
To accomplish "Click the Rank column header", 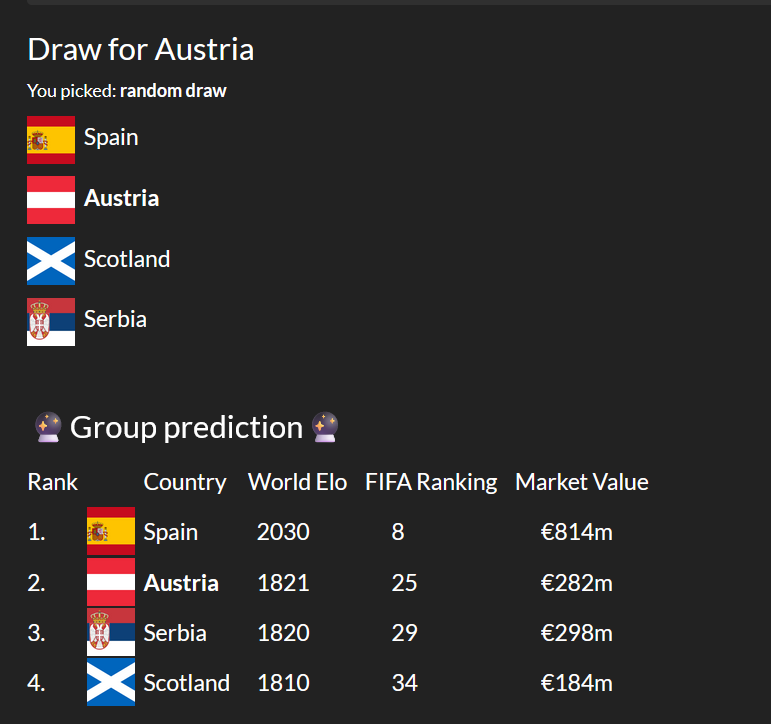I will [x=53, y=482].
